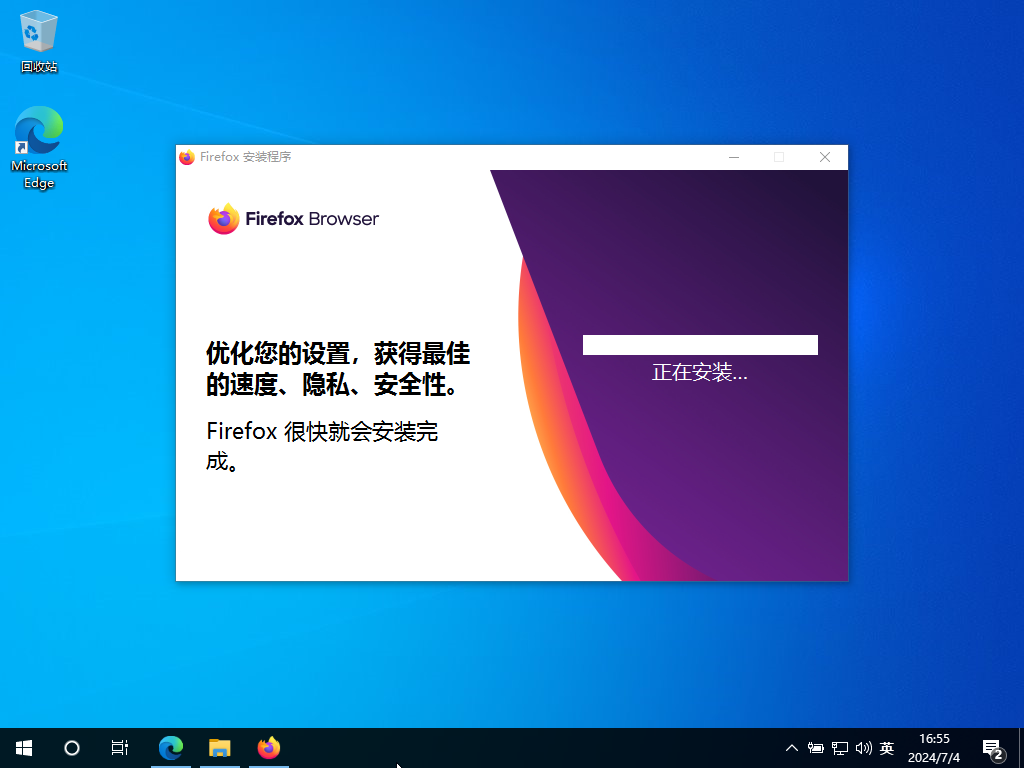1024x768 pixels.
Task: Switch the input language via the 英 indicator
Action: (x=887, y=747)
